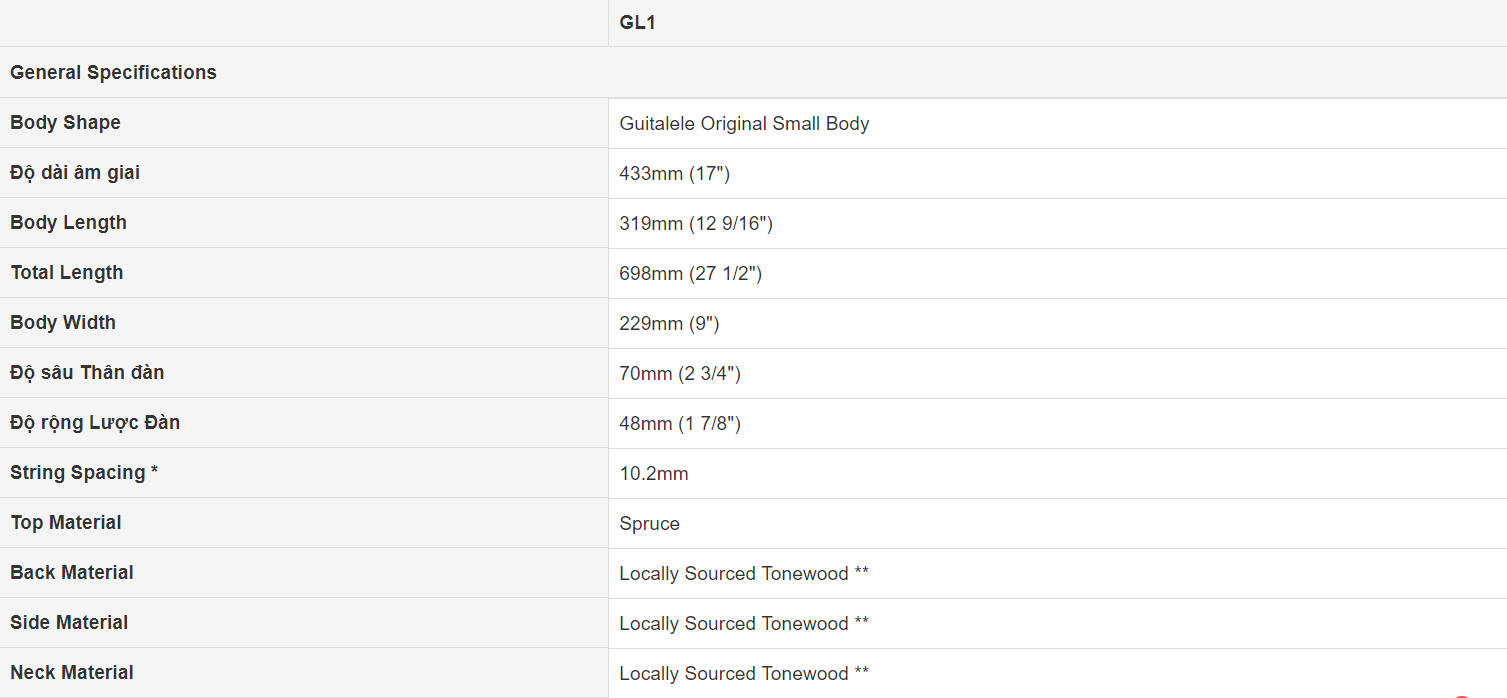The width and height of the screenshot is (1507, 698).
Task: Click the Spruce top material value
Action: (649, 524)
